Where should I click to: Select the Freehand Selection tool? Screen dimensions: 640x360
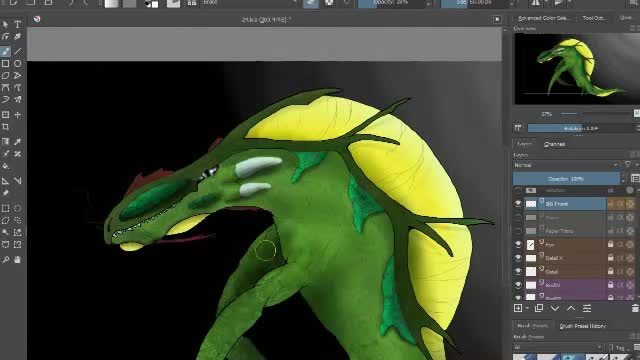[x=18, y=220]
